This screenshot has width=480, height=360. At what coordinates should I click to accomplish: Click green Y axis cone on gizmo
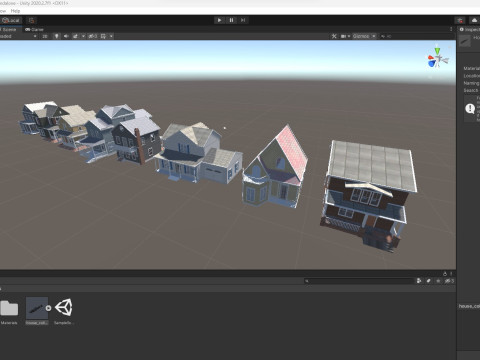pyautogui.click(x=437, y=51)
